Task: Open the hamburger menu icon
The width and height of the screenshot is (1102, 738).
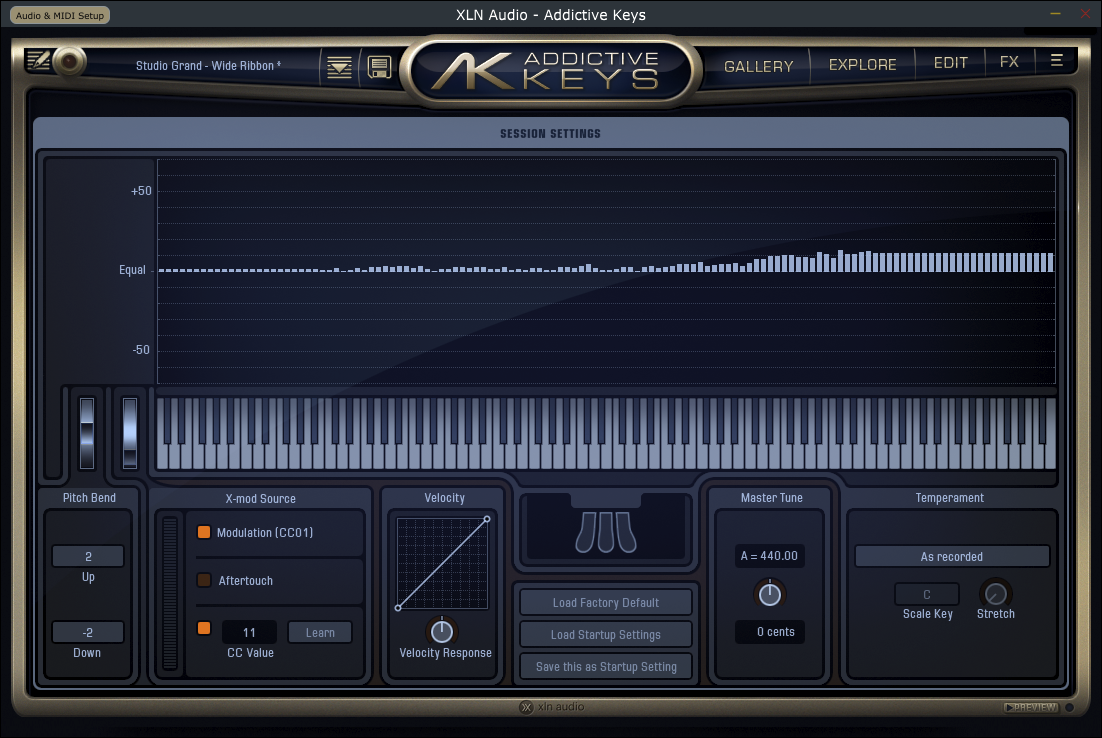Action: coord(1056,60)
